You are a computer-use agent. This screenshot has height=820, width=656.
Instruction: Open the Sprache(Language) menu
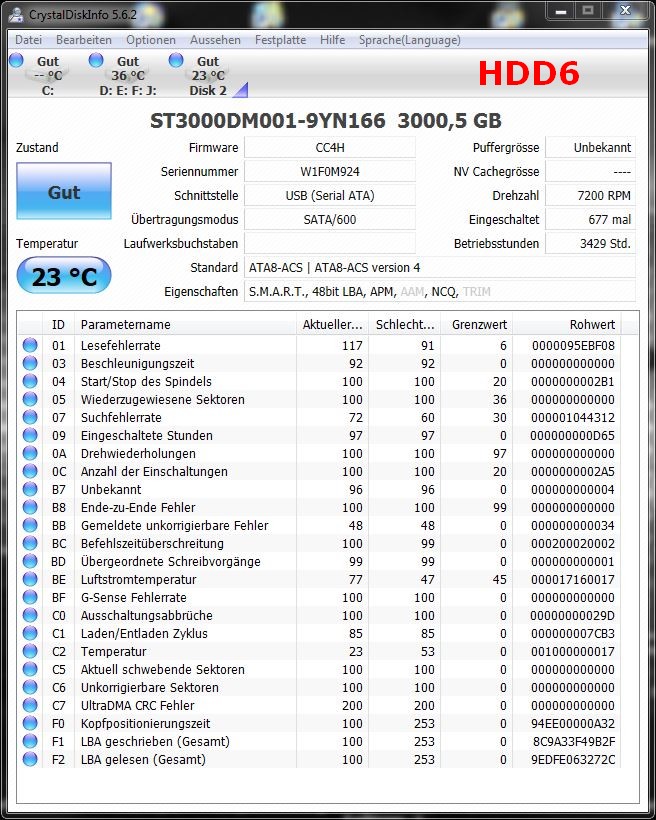410,40
